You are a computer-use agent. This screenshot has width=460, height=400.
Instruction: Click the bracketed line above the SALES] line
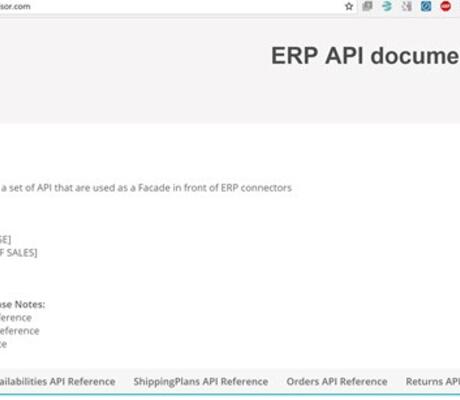point(5,239)
